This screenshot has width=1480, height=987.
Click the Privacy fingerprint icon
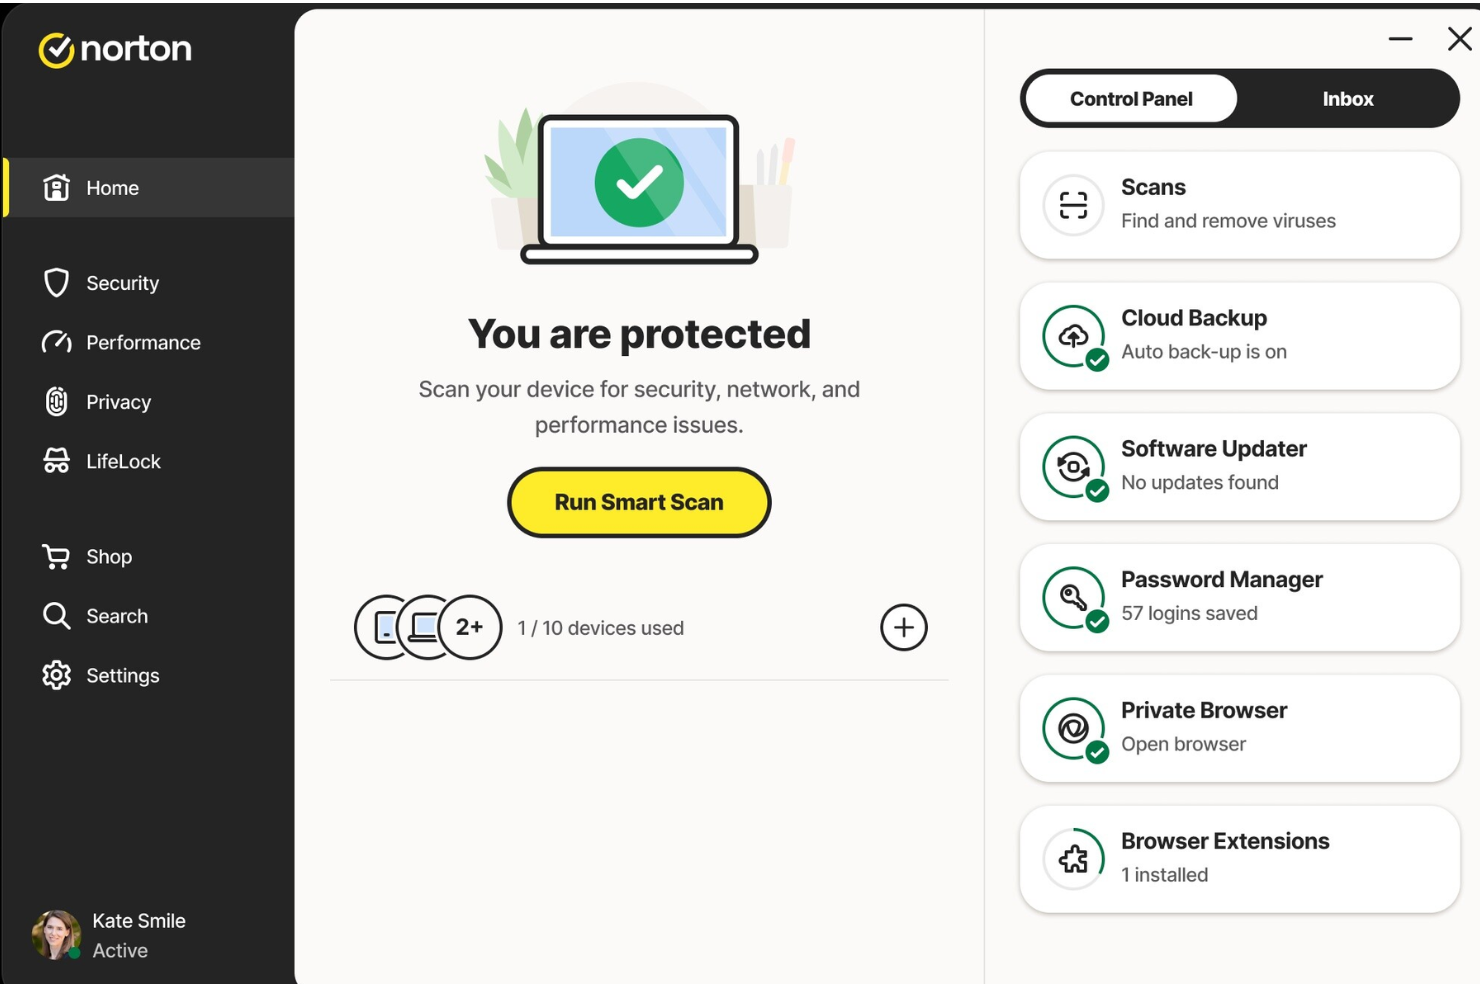point(58,402)
